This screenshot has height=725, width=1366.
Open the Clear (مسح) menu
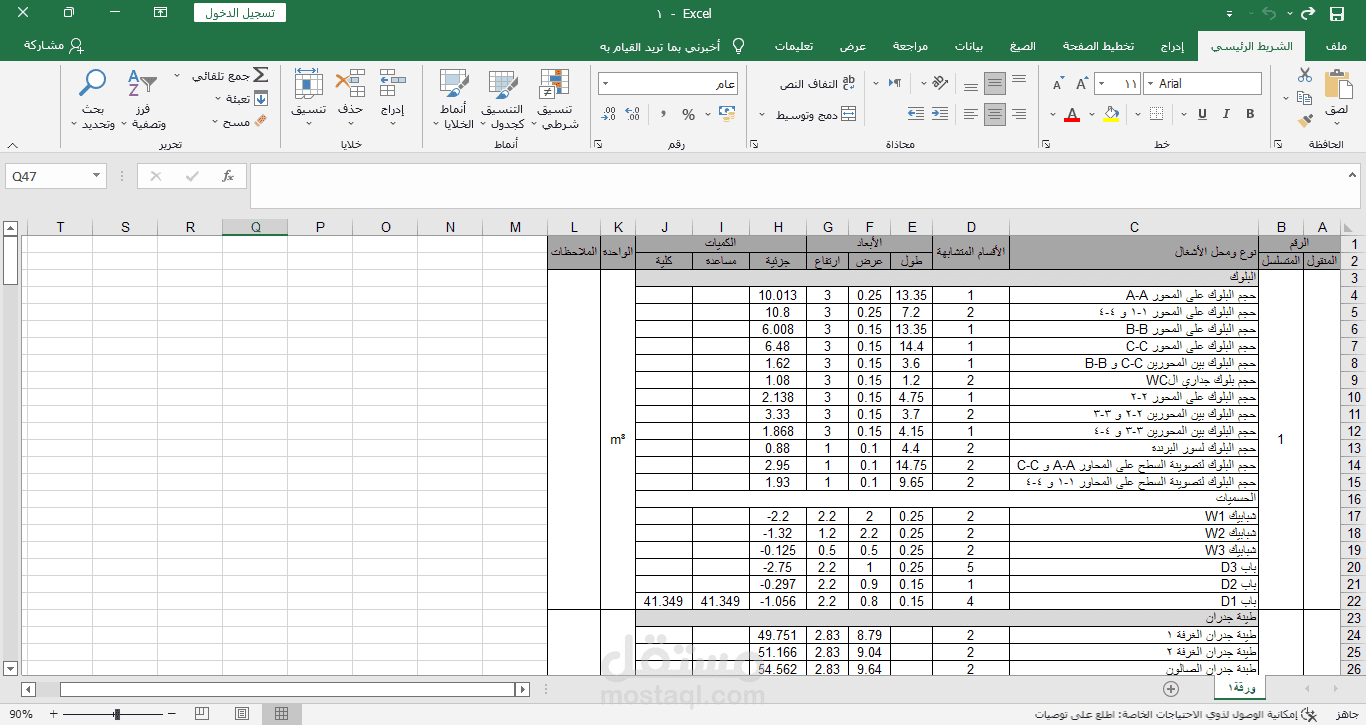click(240, 121)
